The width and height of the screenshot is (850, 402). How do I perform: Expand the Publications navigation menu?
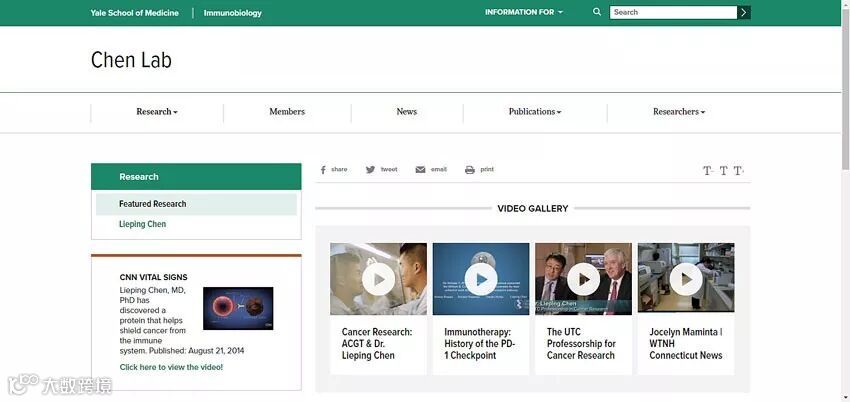coord(535,112)
